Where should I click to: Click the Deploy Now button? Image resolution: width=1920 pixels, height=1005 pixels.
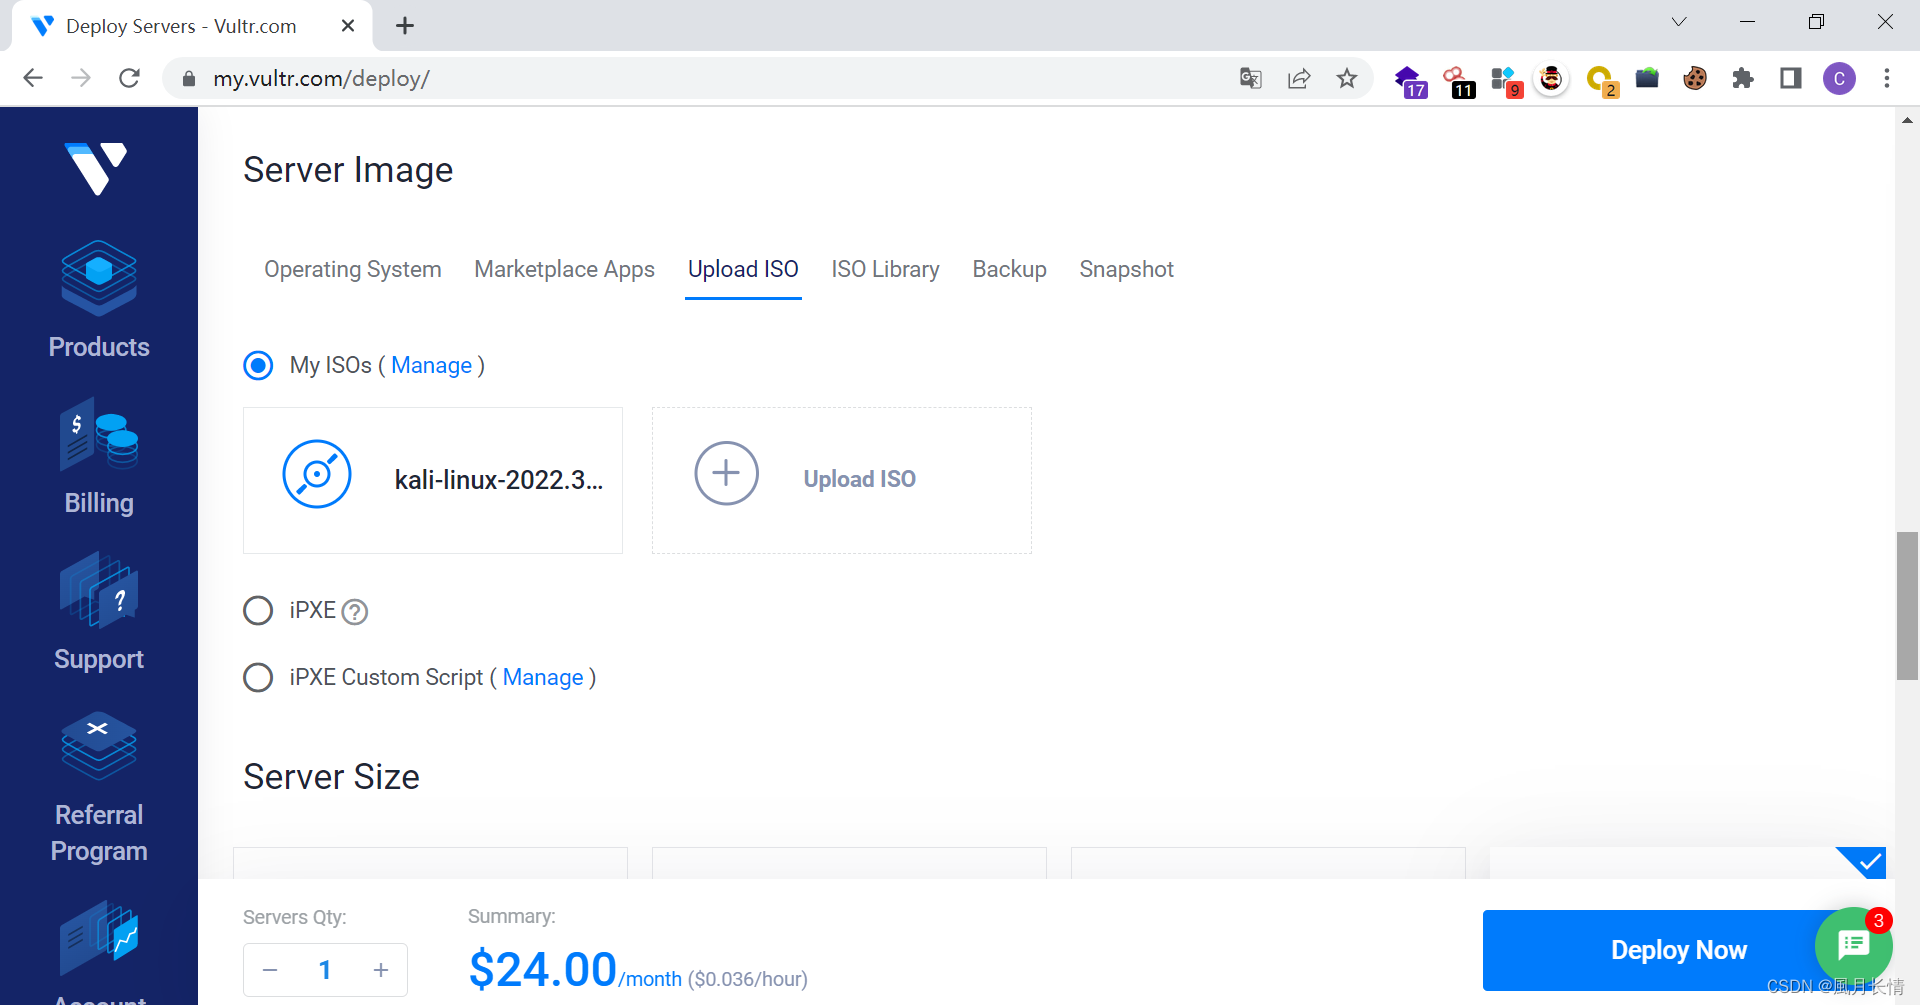(1678, 950)
